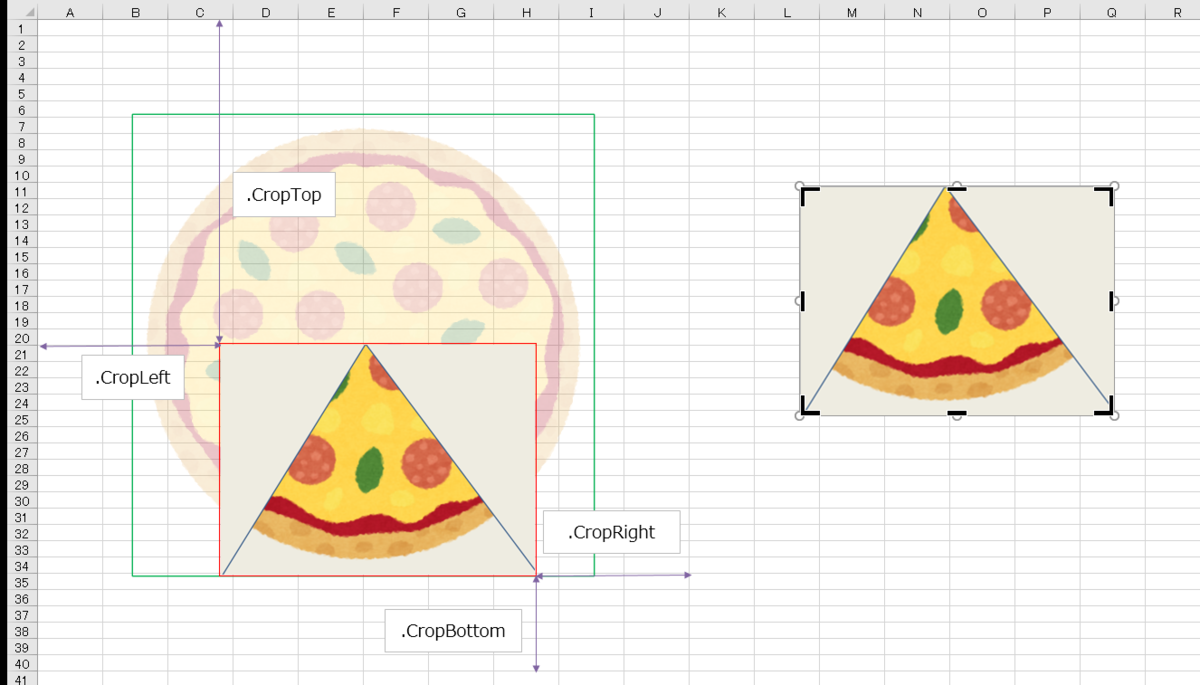This screenshot has width=1200, height=685.
Task: Click the bottom-middle crop handle
Action: 957,412
